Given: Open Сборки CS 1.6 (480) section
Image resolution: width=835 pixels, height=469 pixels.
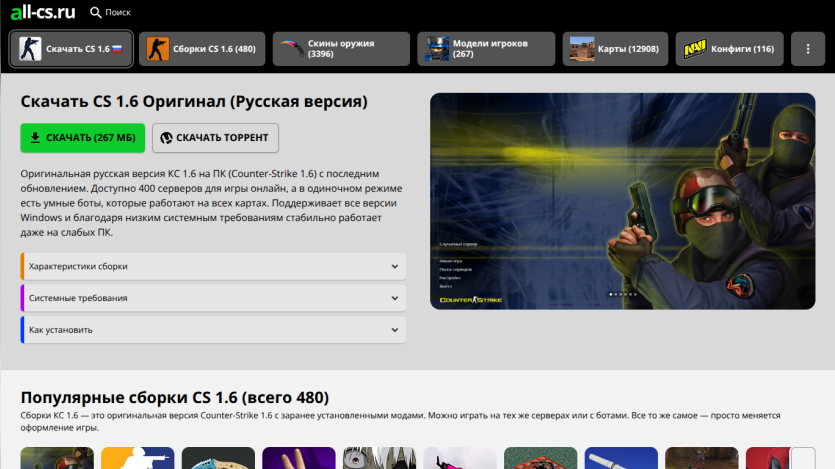Looking at the screenshot, I should click(202, 49).
